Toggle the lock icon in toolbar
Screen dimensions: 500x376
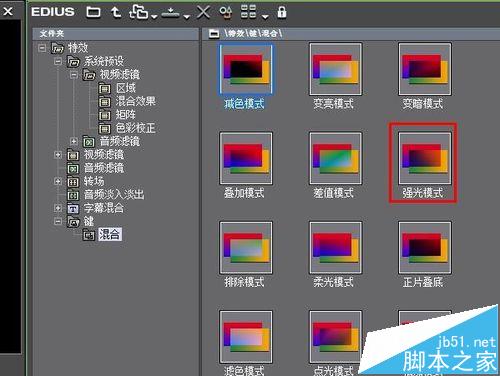282,12
